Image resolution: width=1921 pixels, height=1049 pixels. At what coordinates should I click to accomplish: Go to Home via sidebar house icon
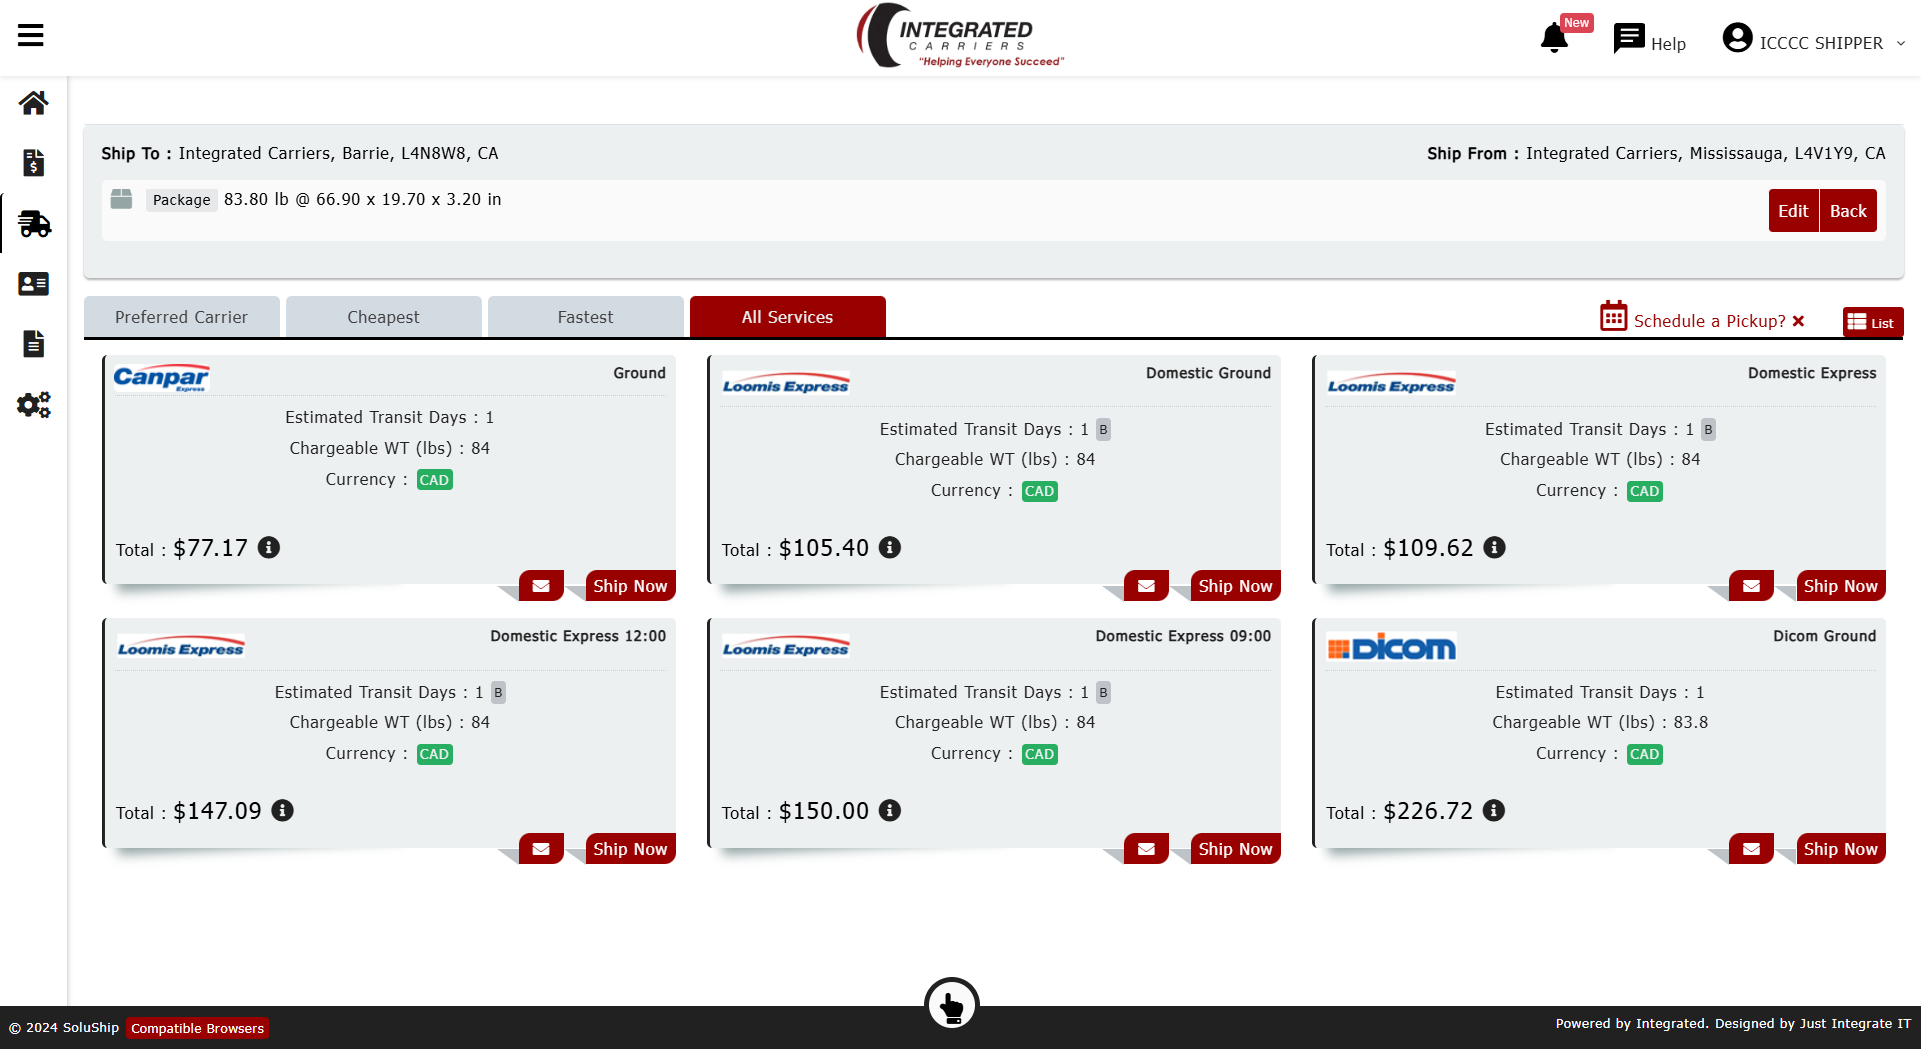point(33,103)
